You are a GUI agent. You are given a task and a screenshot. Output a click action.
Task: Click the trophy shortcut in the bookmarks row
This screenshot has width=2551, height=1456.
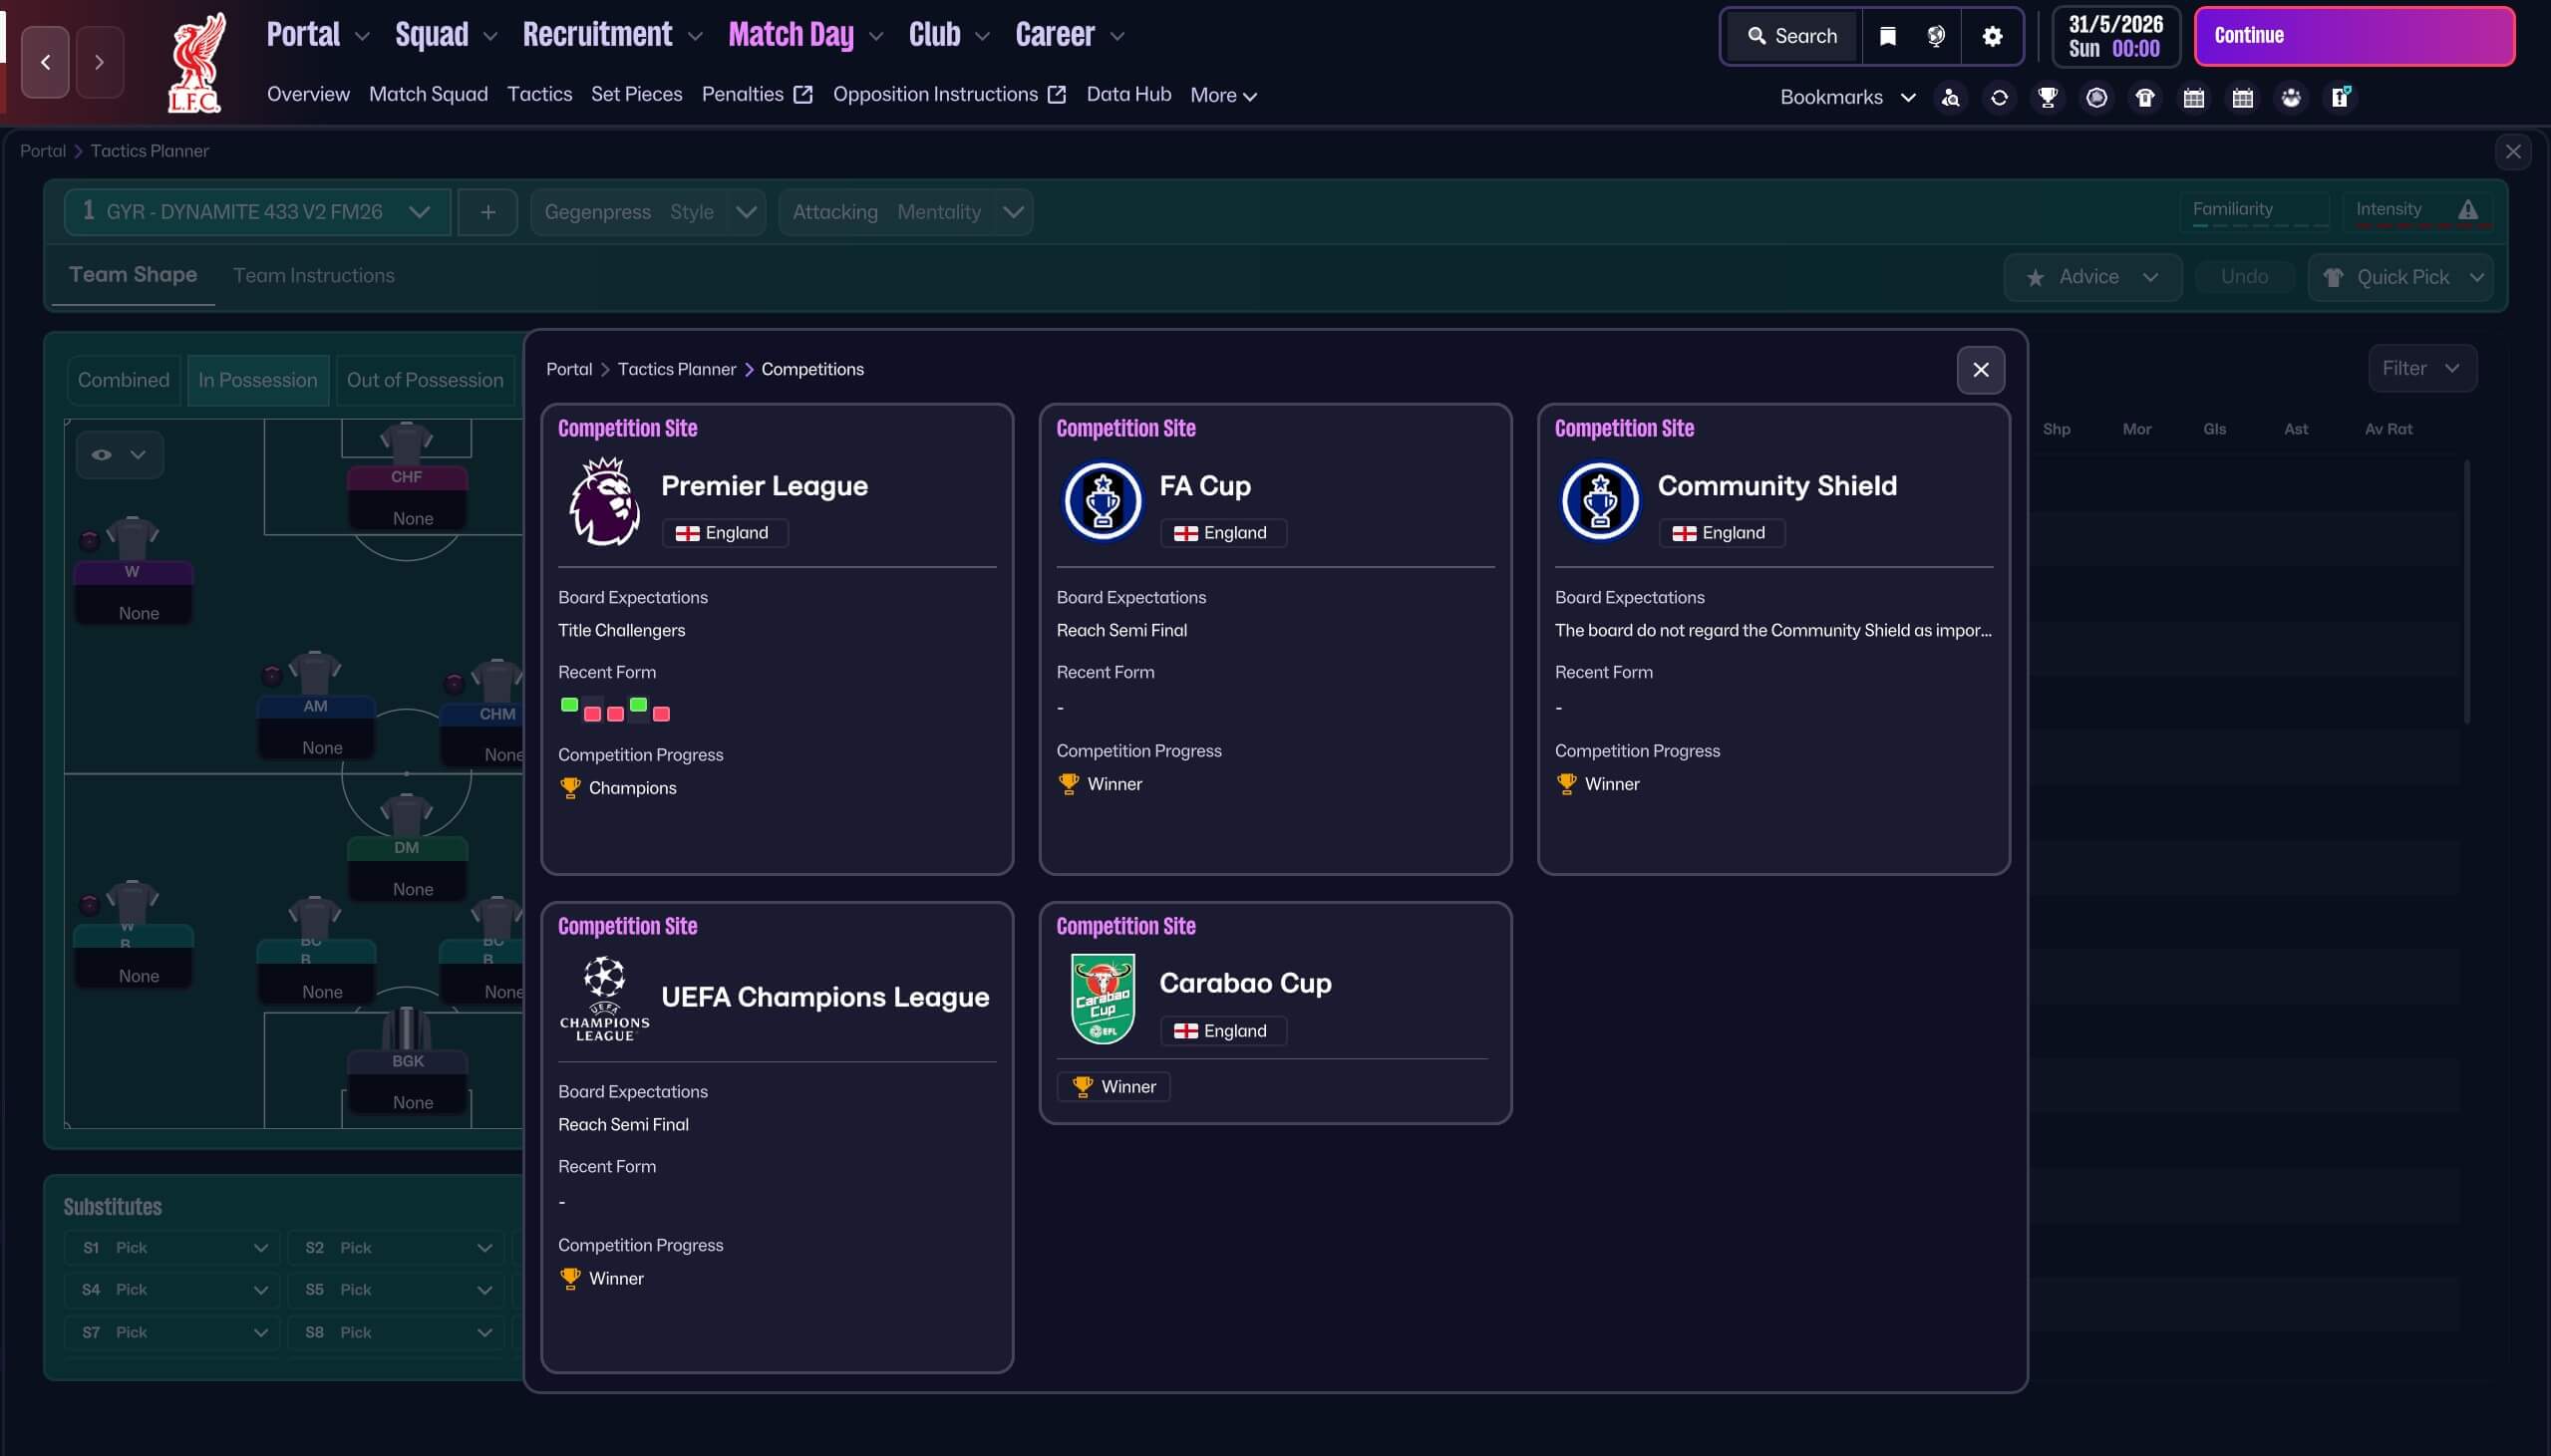point(2047,97)
